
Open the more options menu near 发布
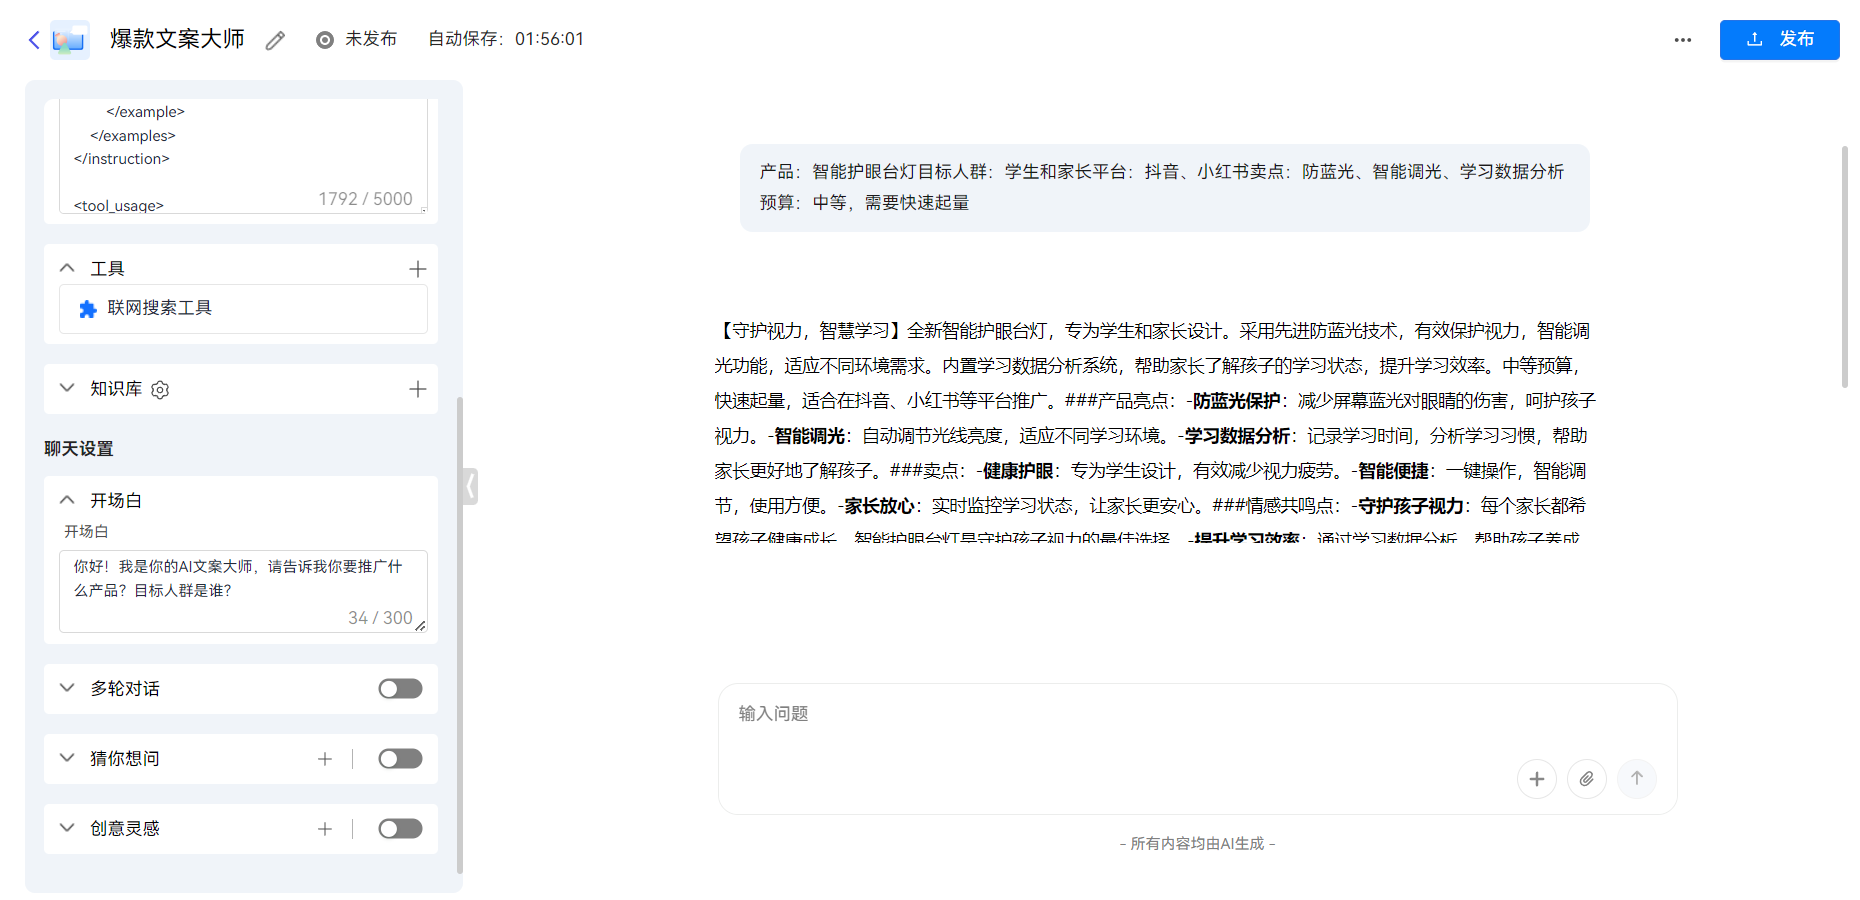tap(1682, 39)
